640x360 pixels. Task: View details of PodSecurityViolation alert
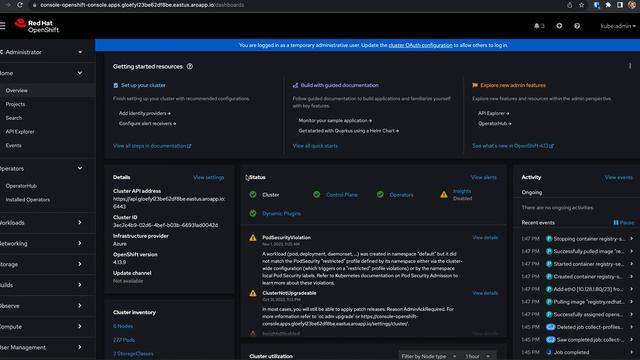(485, 237)
